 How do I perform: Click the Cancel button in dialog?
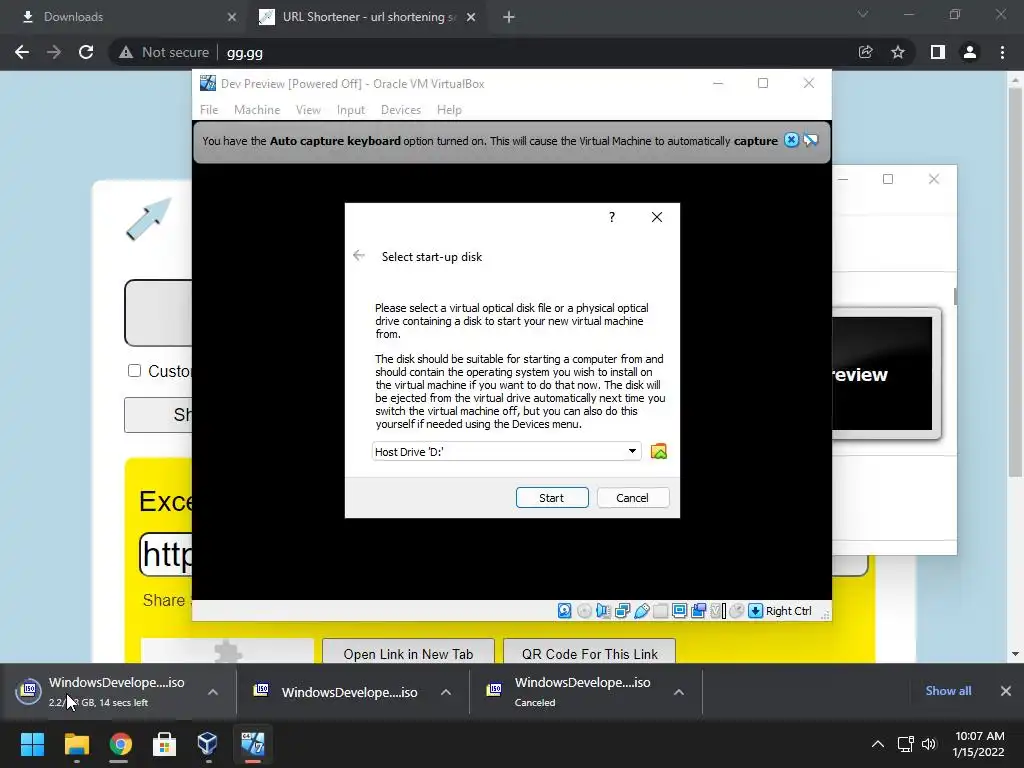633,498
